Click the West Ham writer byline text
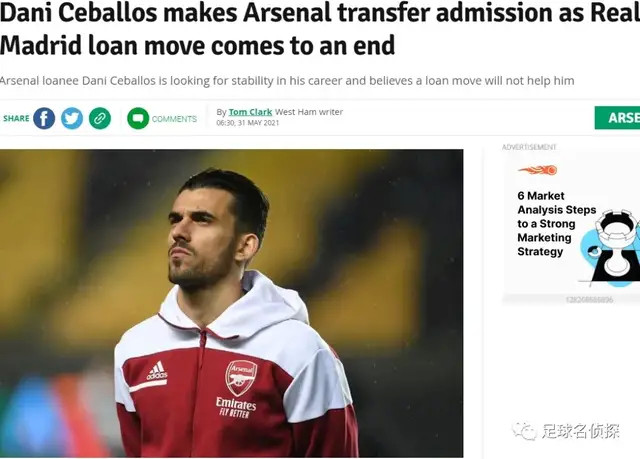 (x=309, y=112)
